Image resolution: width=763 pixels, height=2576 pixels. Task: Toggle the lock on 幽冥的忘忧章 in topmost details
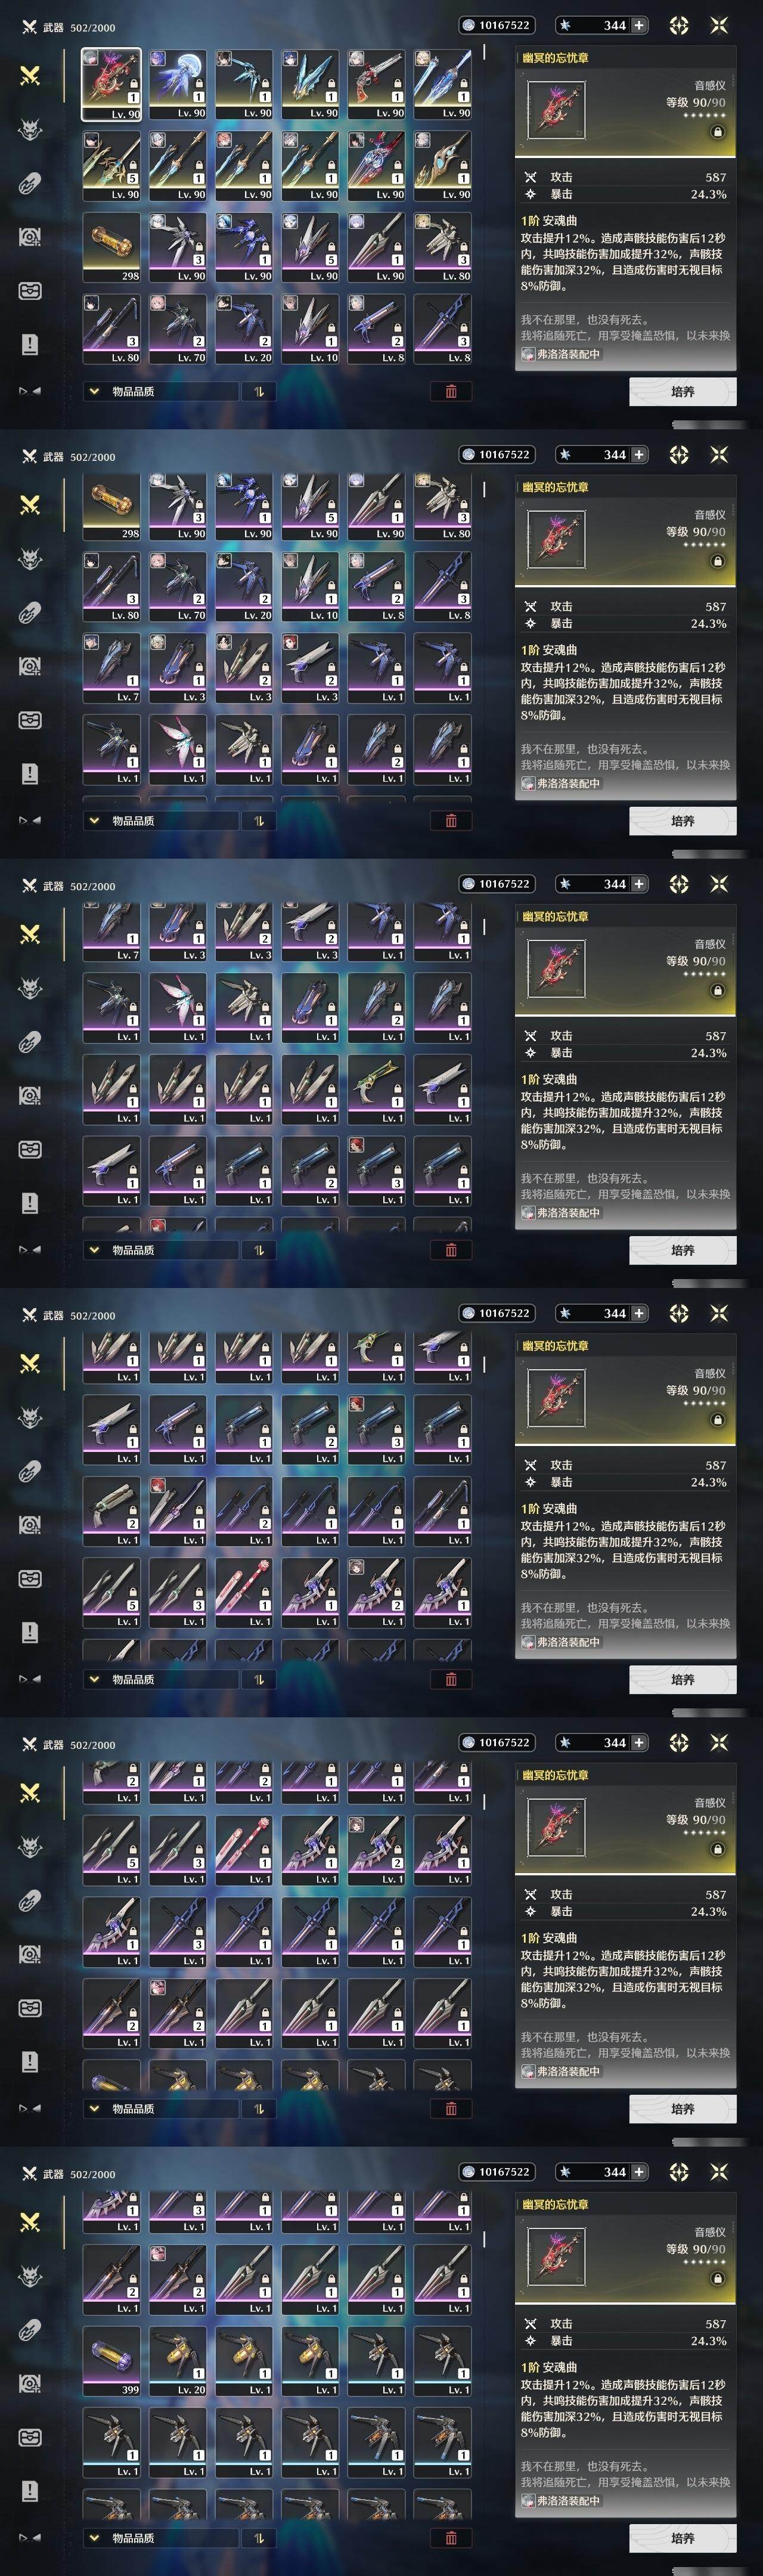(x=717, y=132)
